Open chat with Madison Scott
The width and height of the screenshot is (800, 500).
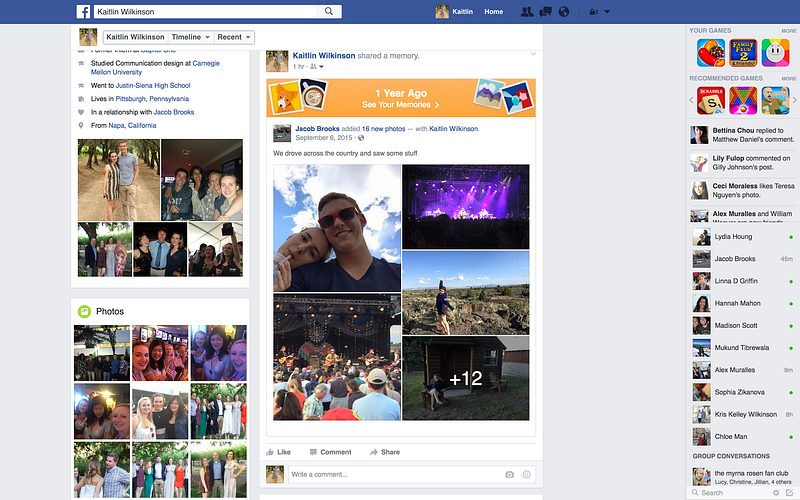tap(743, 326)
